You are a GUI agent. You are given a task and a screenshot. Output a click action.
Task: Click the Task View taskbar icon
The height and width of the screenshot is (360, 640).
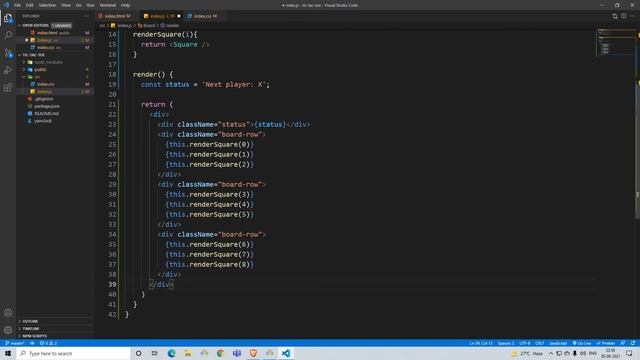154,353
